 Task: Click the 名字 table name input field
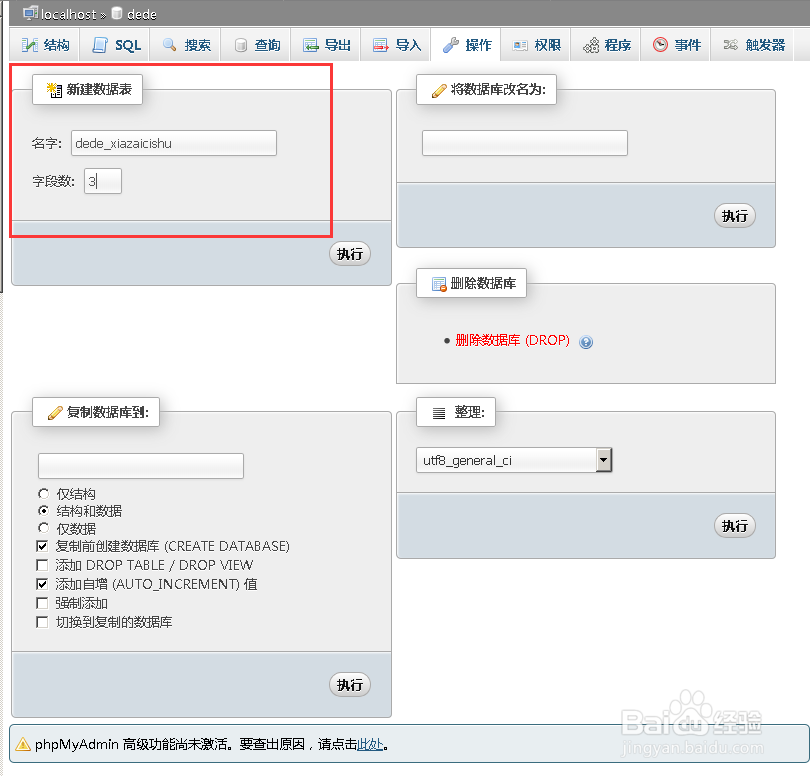click(x=173, y=143)
